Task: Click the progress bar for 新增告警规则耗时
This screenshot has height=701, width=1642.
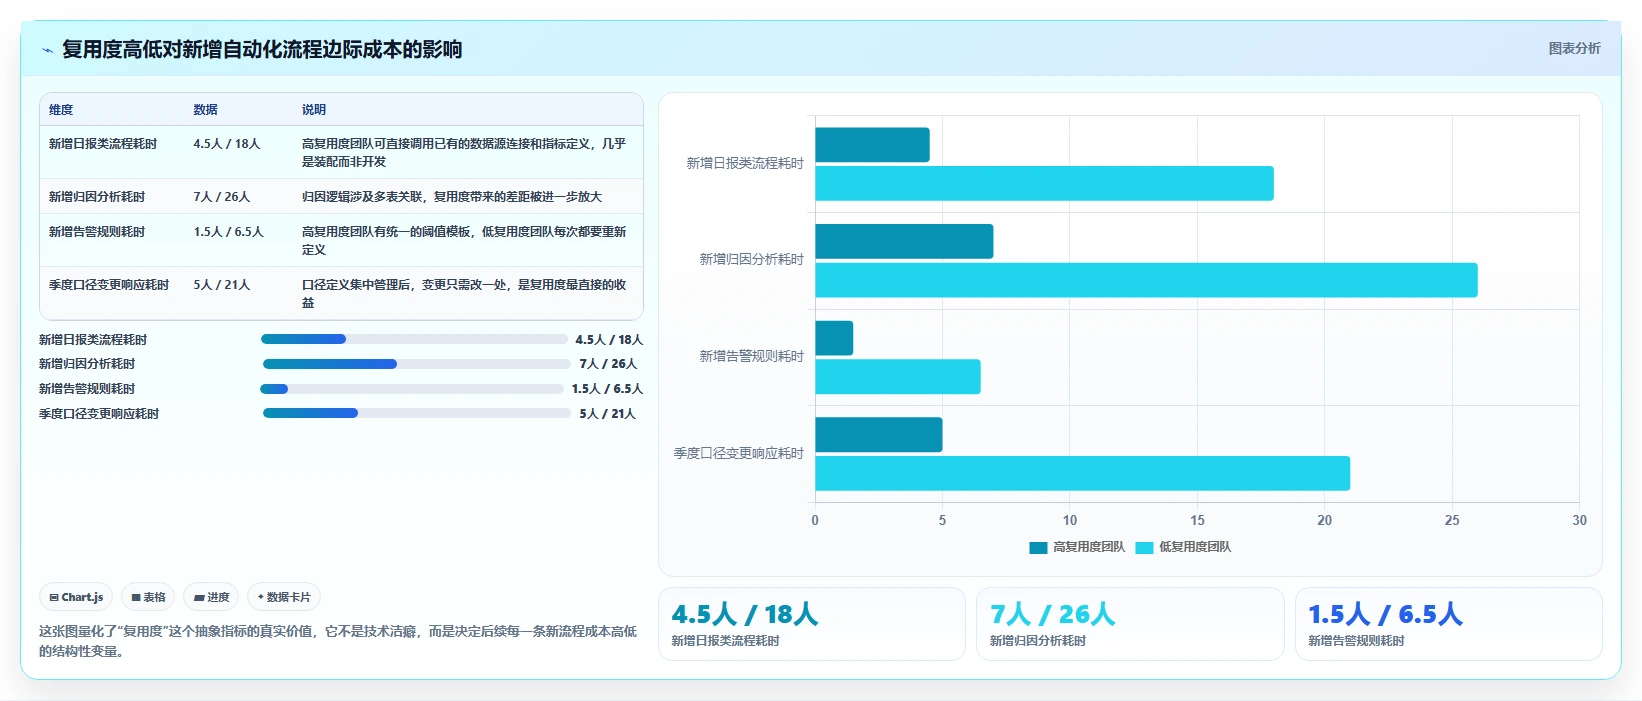Action: [x=412, y=389]
